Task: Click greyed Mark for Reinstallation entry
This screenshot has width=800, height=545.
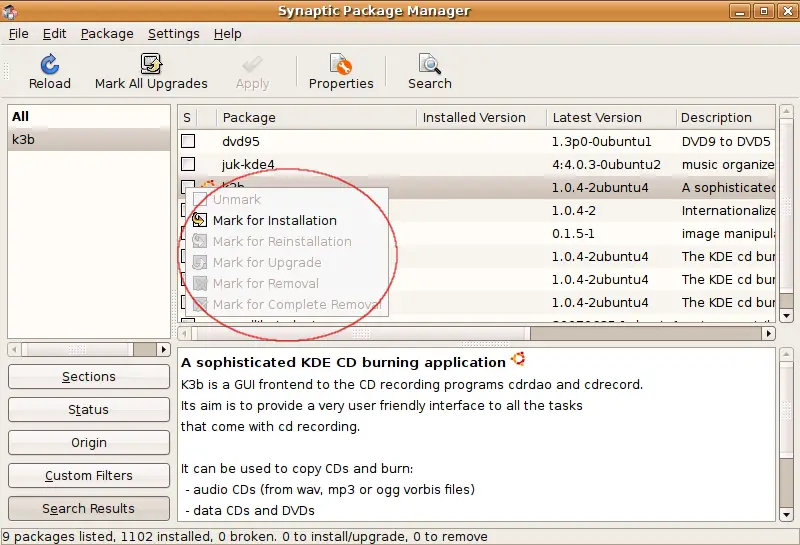Action: tap(287, 241)
